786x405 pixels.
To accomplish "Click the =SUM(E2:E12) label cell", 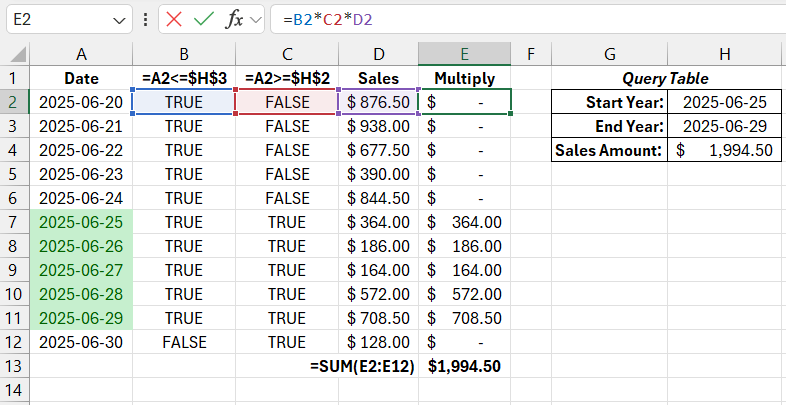I will coord(364,366).
